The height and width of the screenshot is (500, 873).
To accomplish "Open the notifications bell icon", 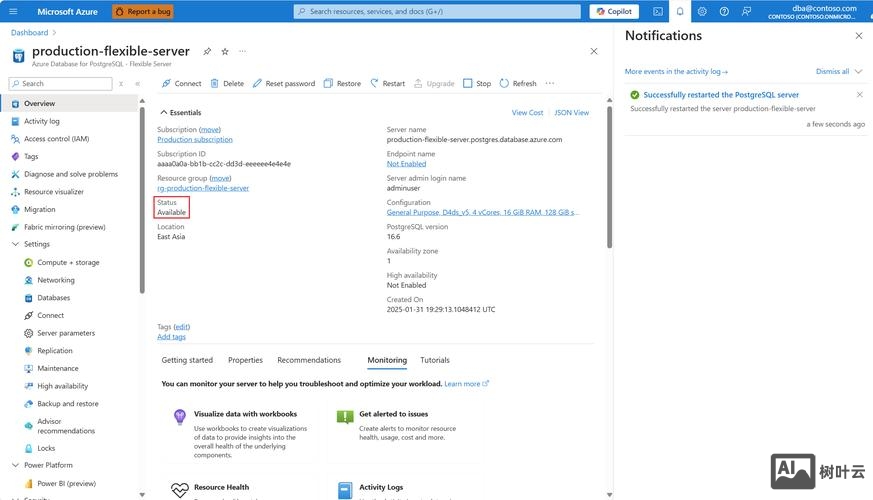I will pos(680,12).
